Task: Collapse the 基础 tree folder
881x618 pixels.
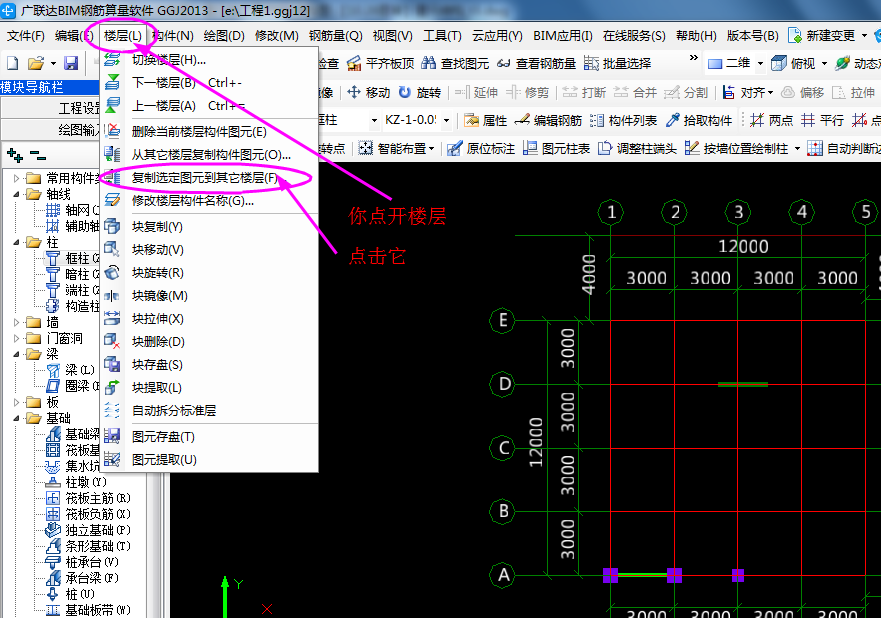Action: pos(16,419)
